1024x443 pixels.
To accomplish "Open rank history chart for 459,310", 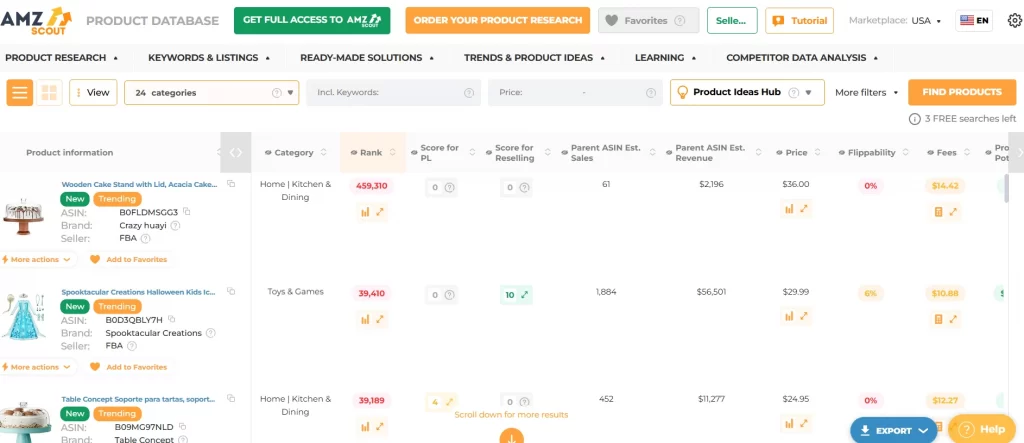I will pyautogui.click(x=365, y=211).
